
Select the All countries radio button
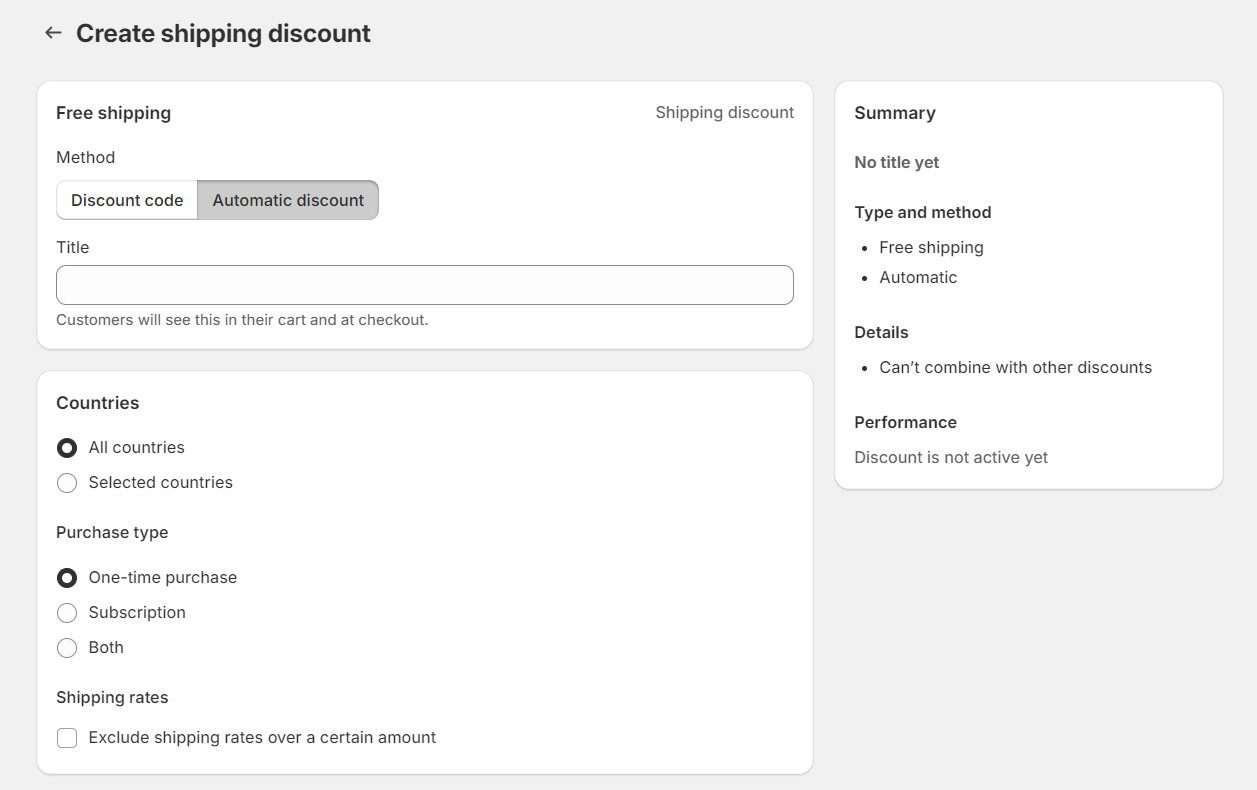click(67, 448)
